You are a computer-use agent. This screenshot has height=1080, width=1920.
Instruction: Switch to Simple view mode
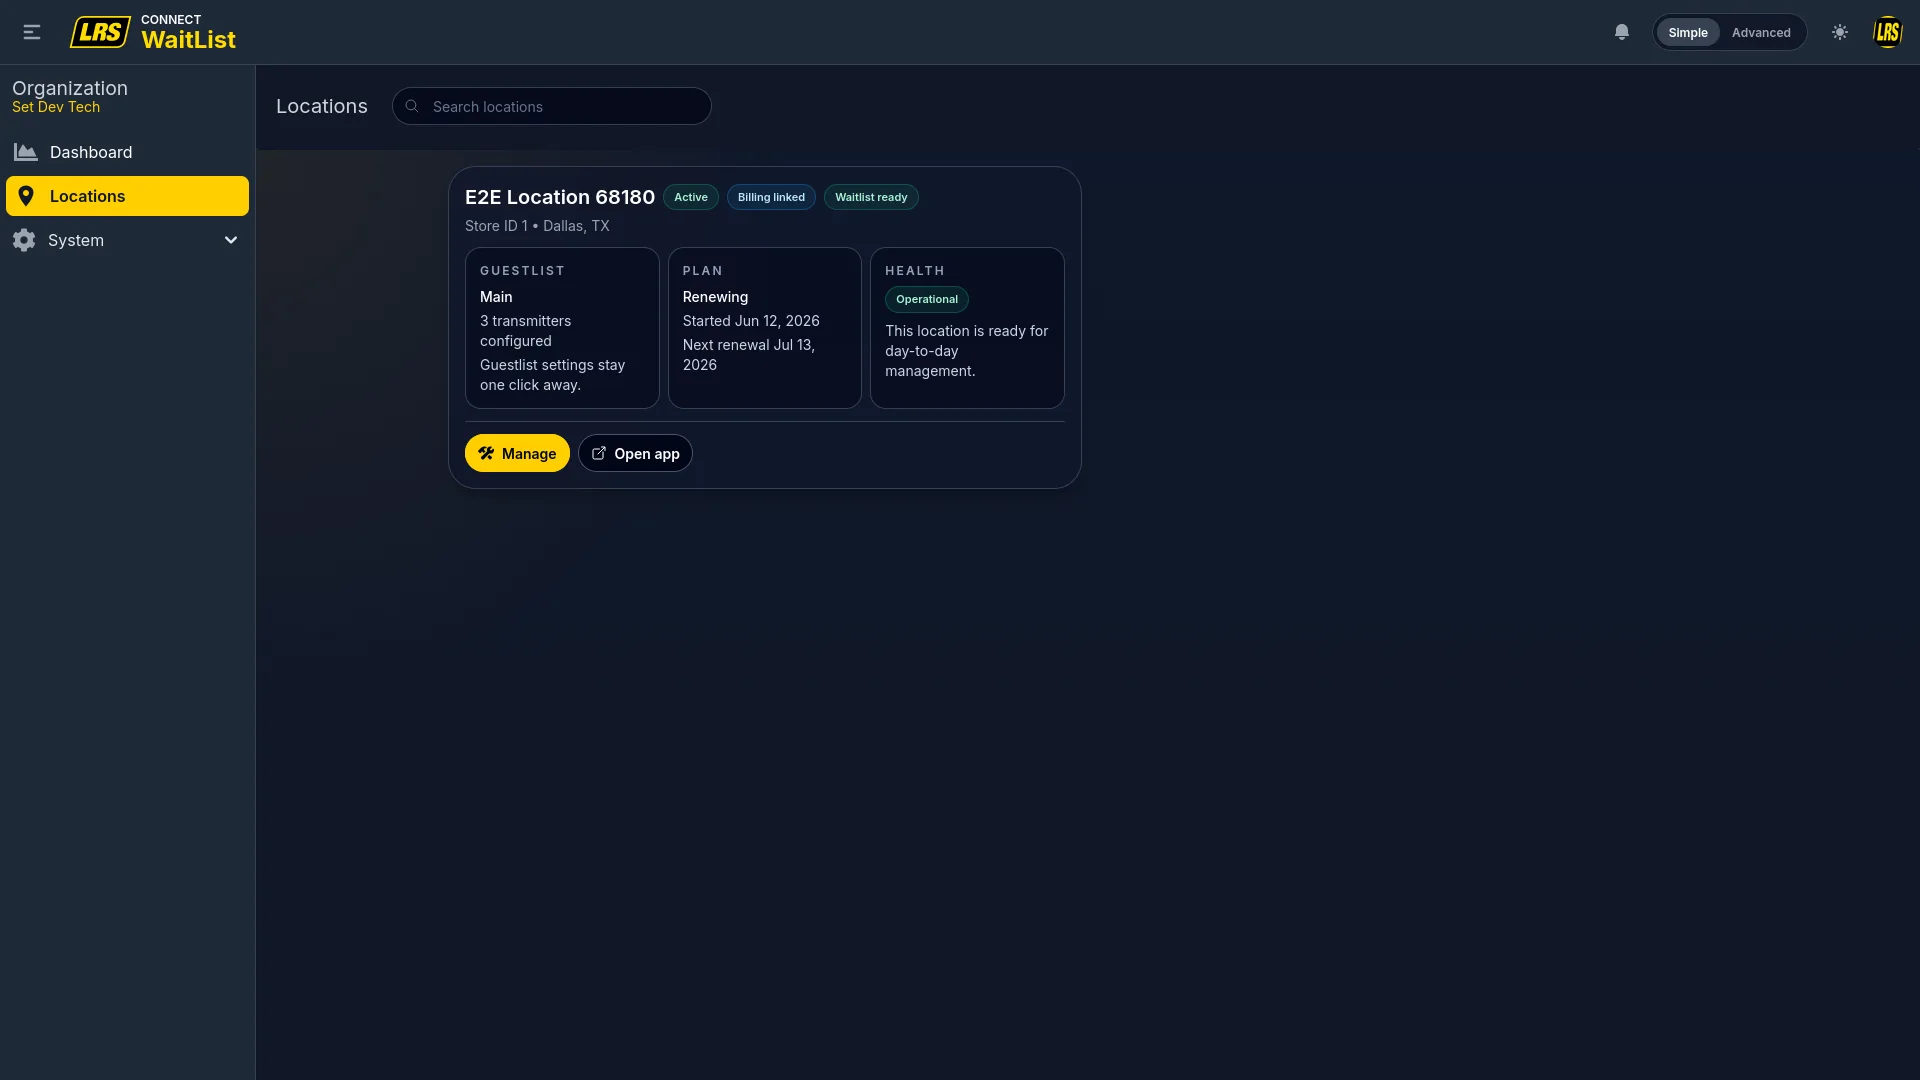click(1688, 32)
